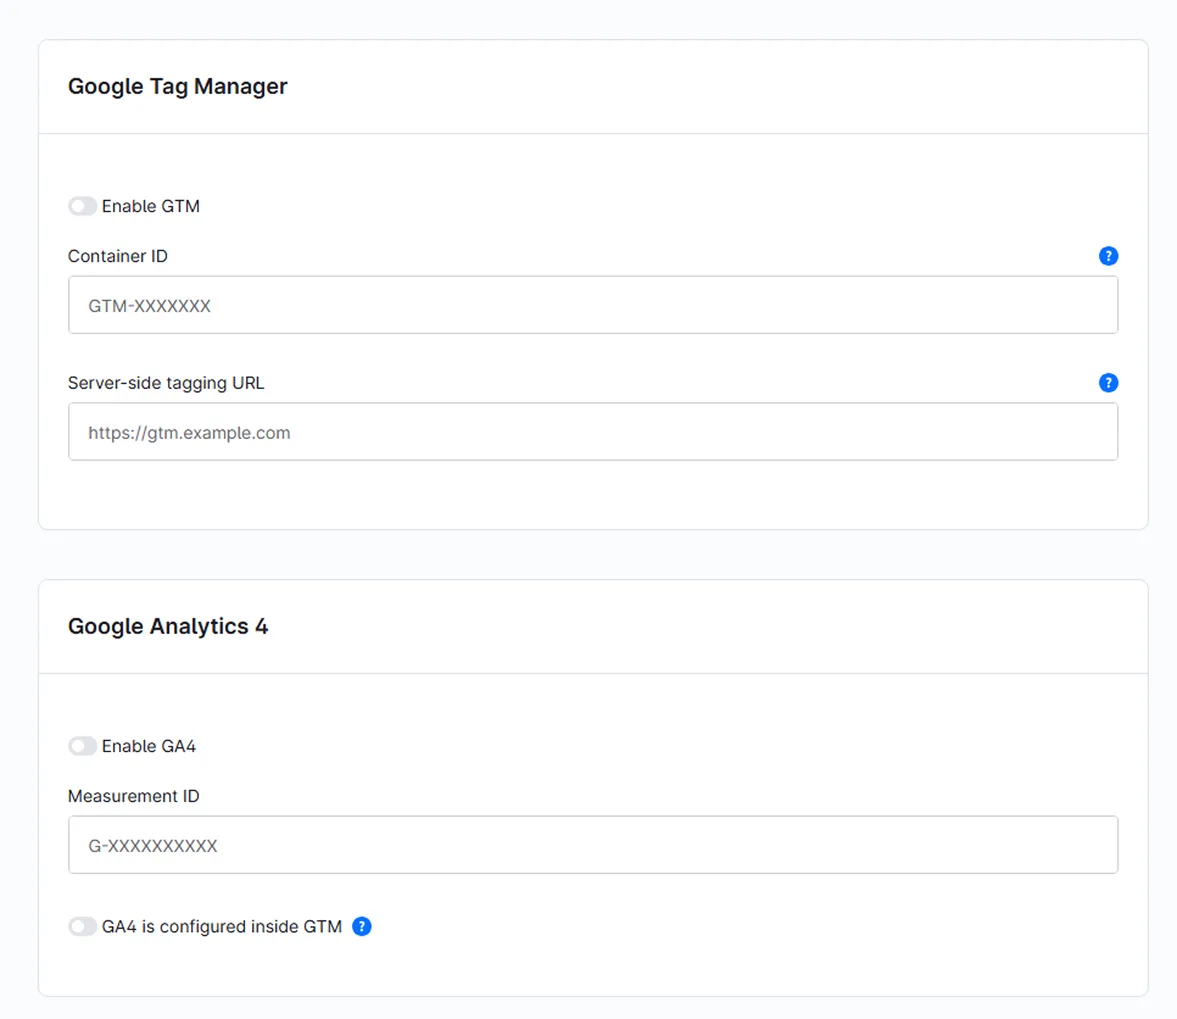Toggle the Enable GTM switch

(83, 206)
